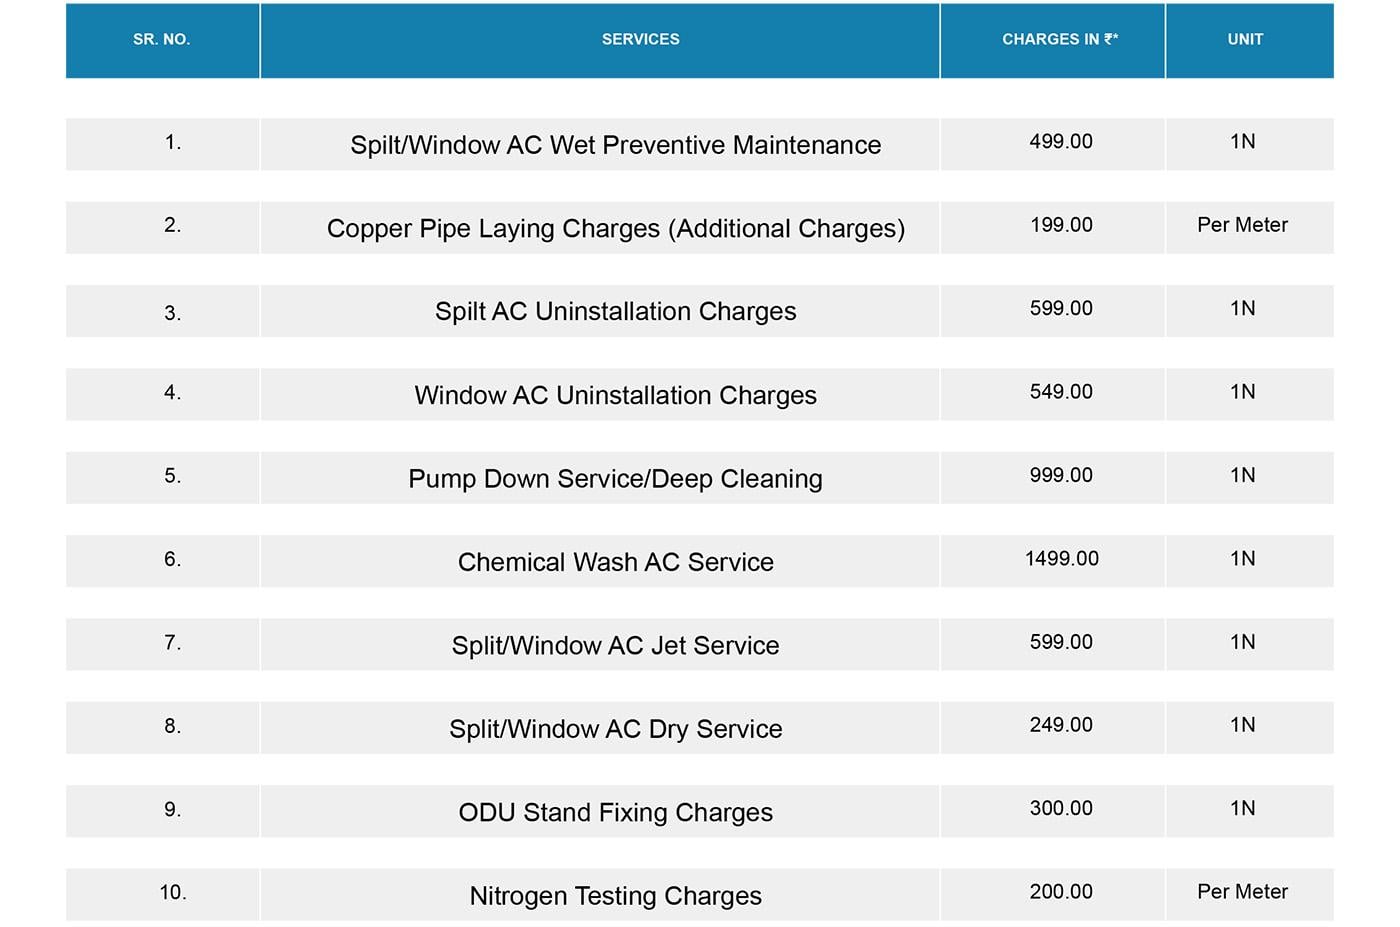The height and width of the screenshot is (927, 1400).
Task: Click Chemical Wash AC Service text
Action: [x=615, y=562]
